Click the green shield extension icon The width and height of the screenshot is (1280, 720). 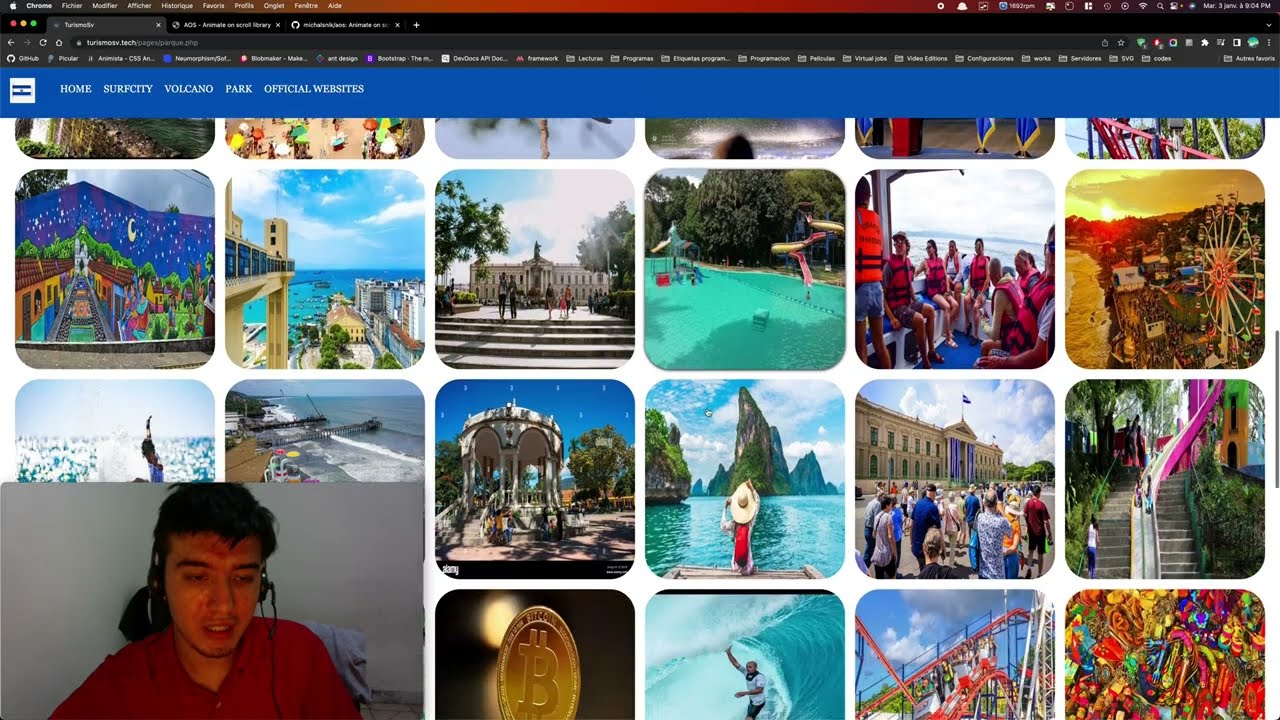pyautogui.click(x=1141, y=42)
